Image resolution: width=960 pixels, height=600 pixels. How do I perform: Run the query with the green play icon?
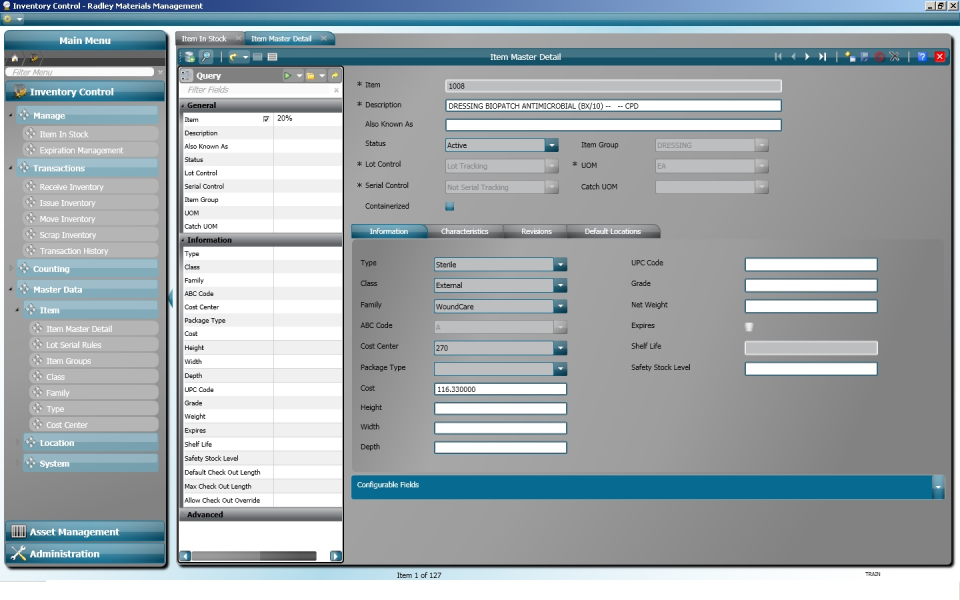click(287, 76)
